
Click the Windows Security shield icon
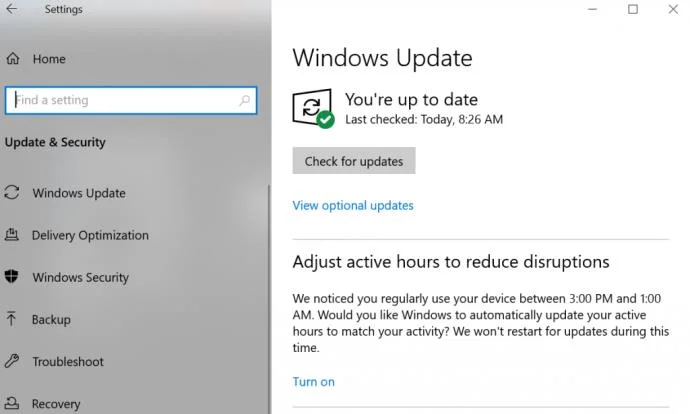click(x=11, y=277)
